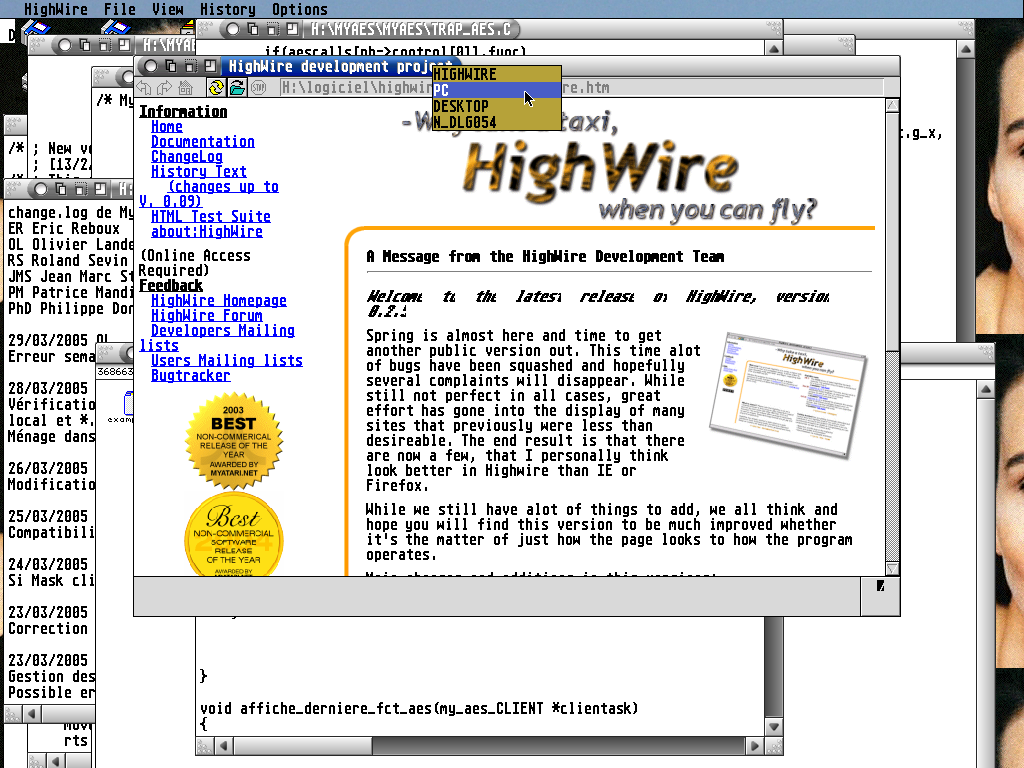Image resolution: width=1024 pixels, height=768 pixels.
Task: Stop loading with the STOP sign icon
Action: click(x=259, y=88)
